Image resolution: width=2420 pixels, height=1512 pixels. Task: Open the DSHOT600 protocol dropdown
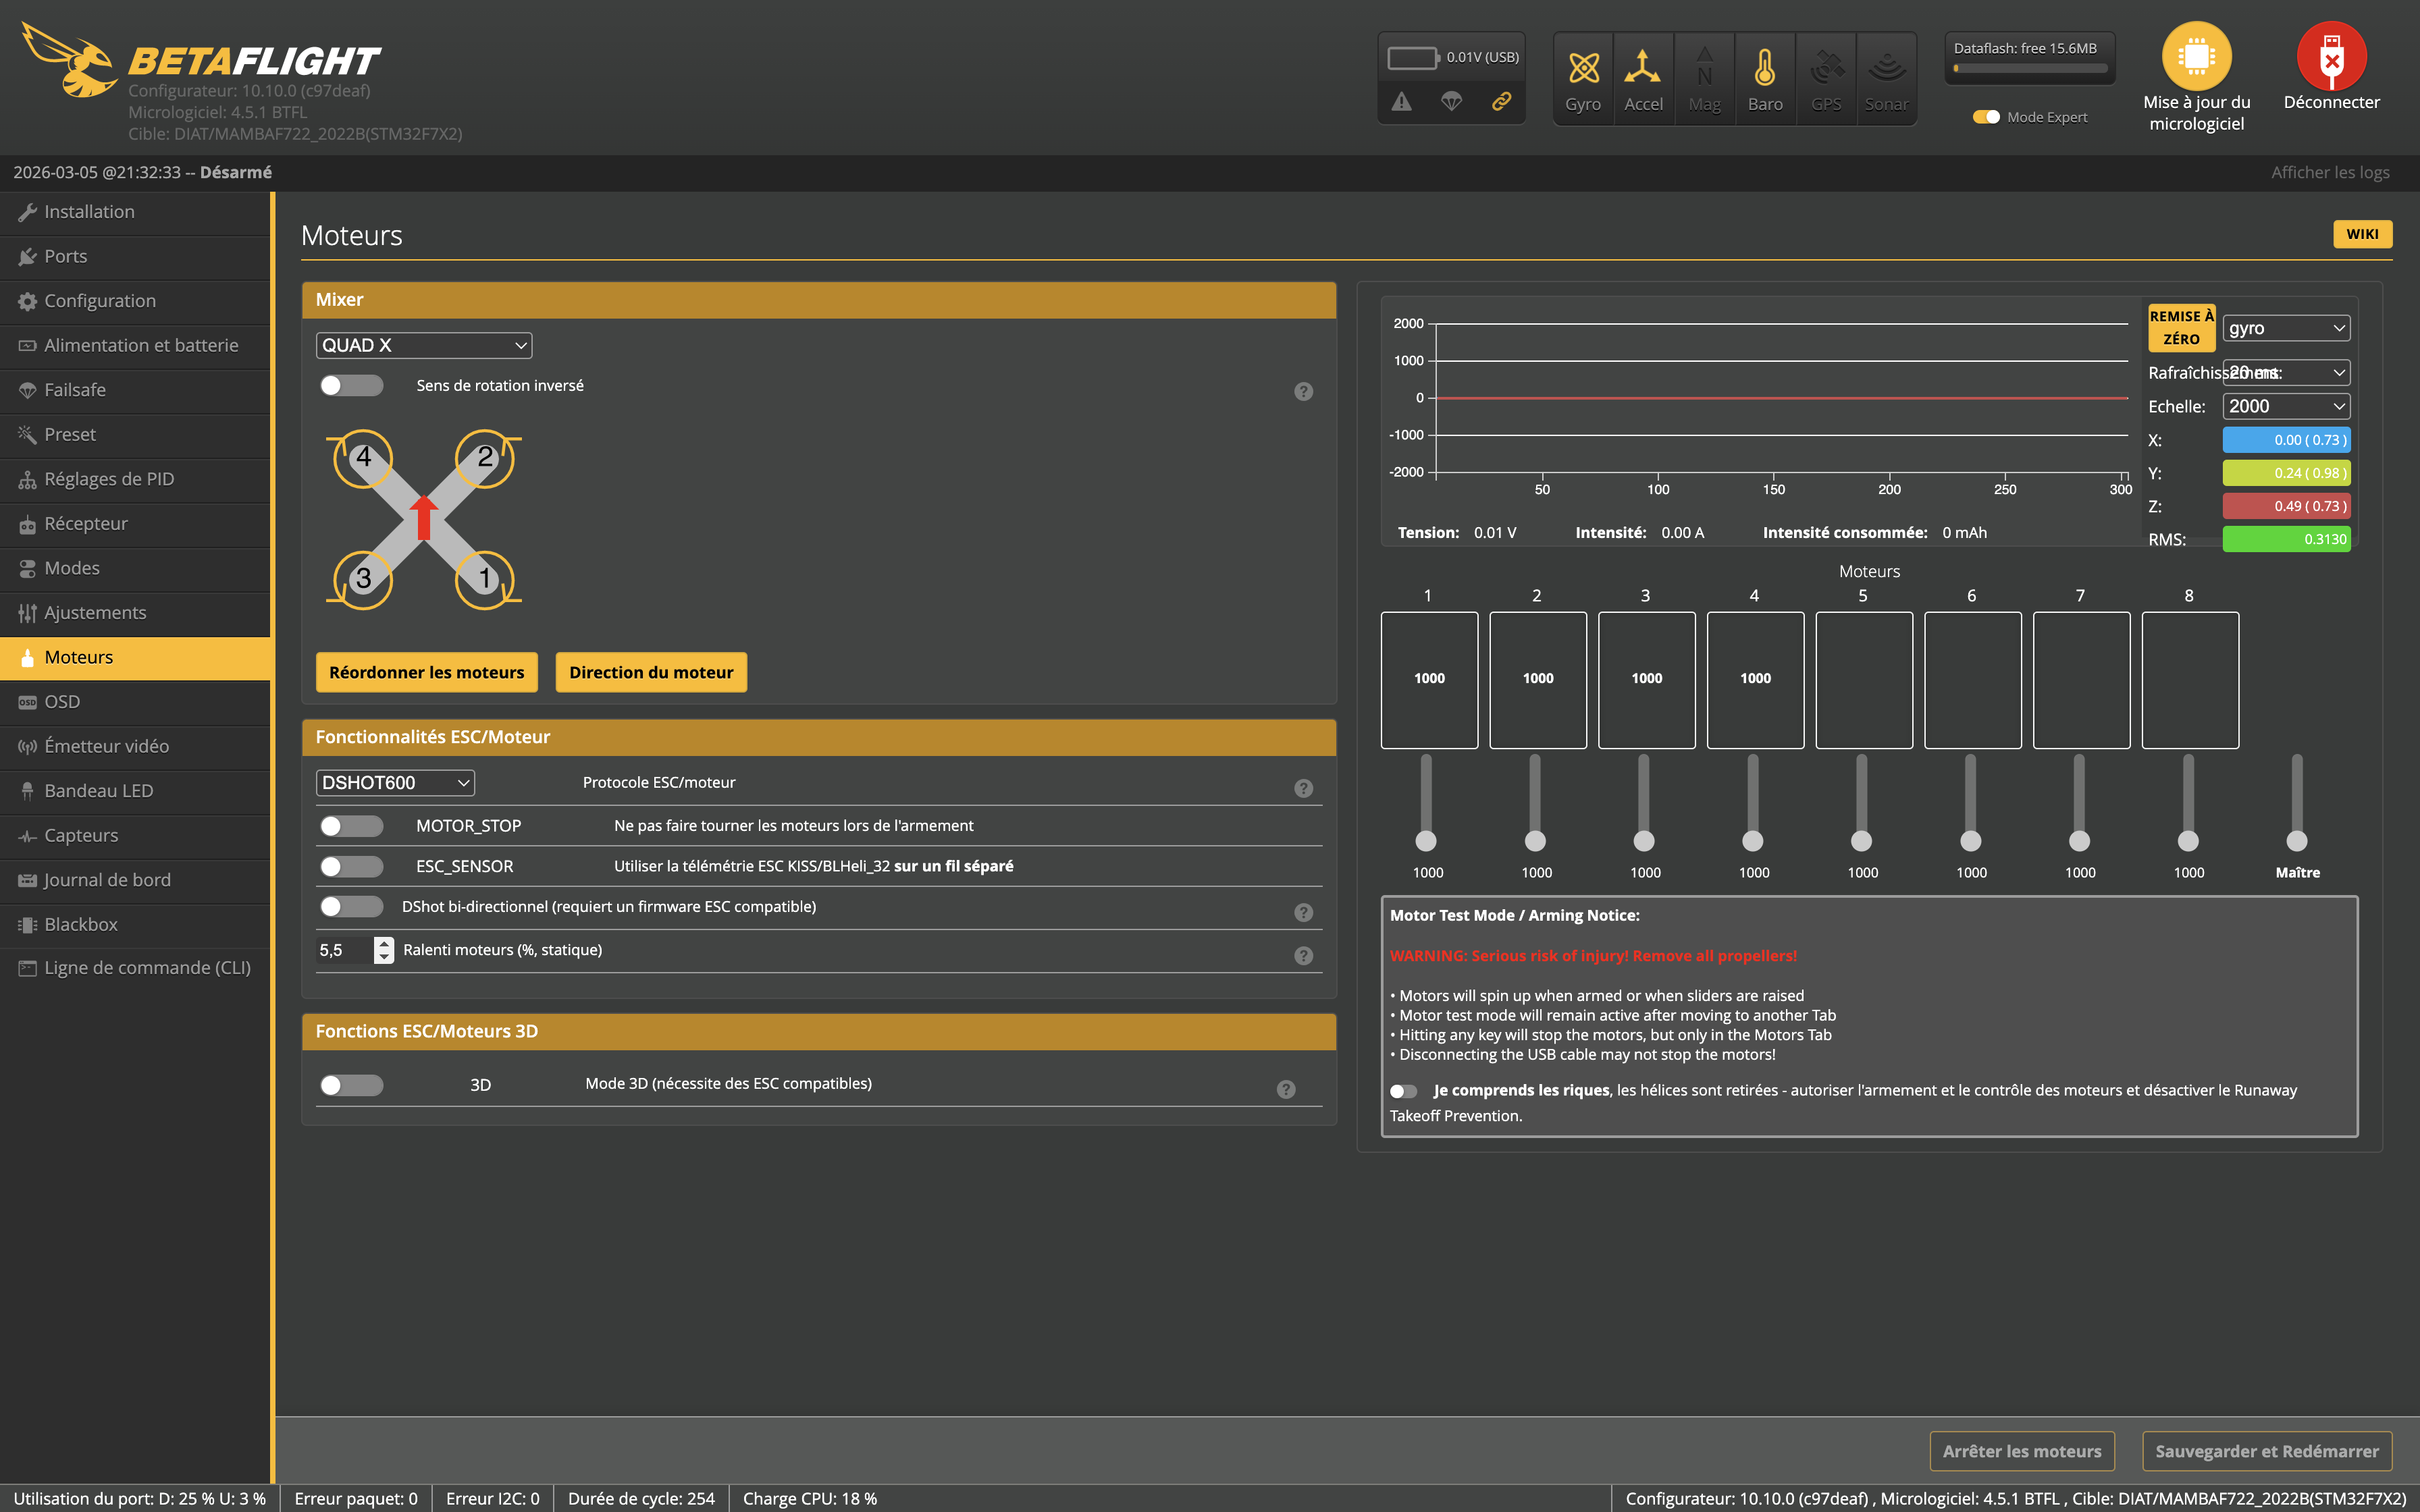pos(395,783)
